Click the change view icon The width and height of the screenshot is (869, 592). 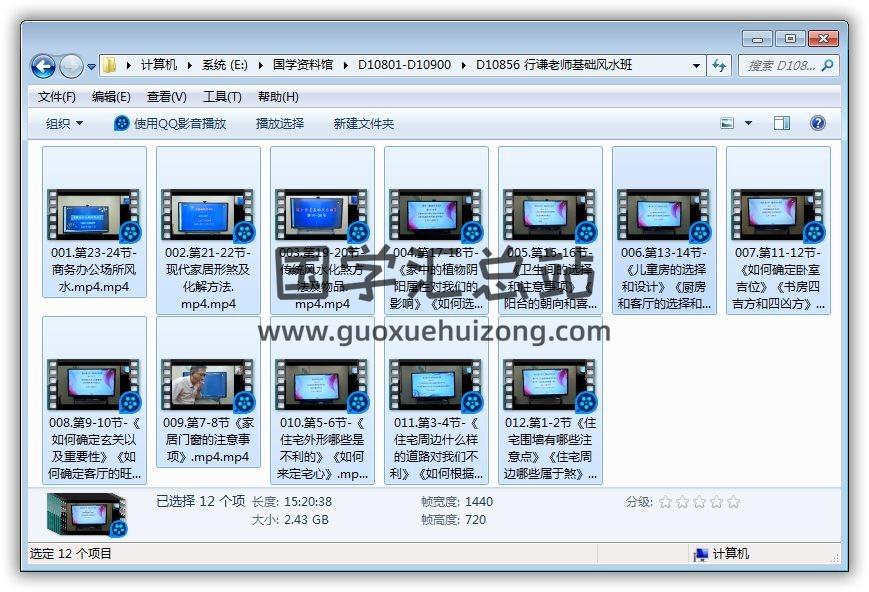(728, 123)
